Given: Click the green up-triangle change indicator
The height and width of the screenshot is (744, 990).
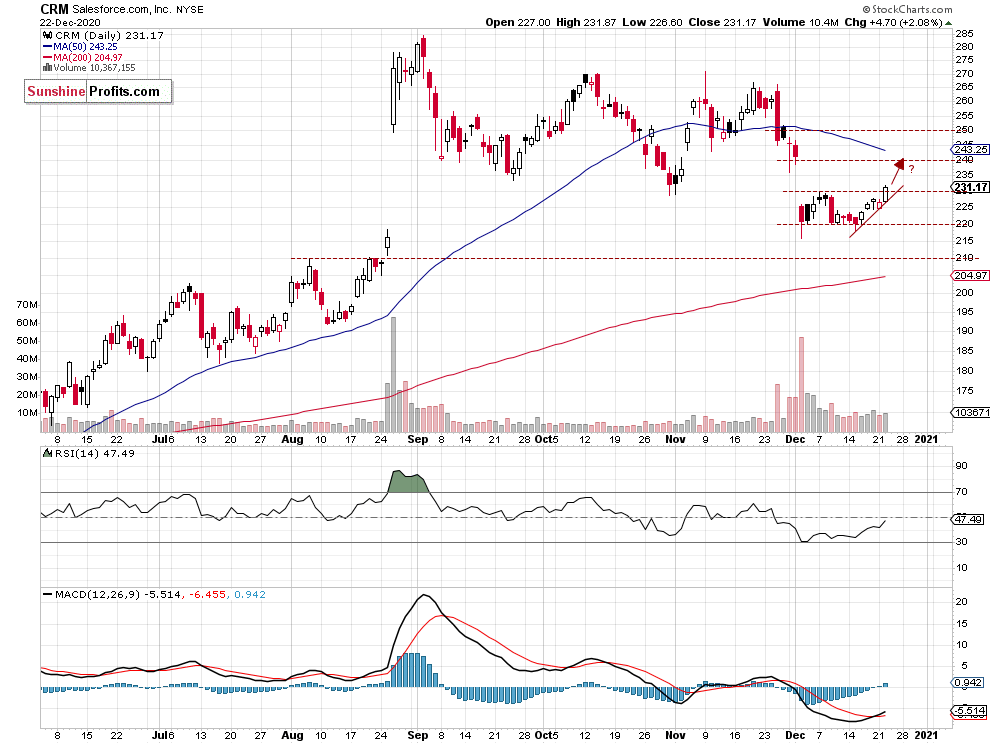Looking at the screenshot, I should click(x=948, y=23).
